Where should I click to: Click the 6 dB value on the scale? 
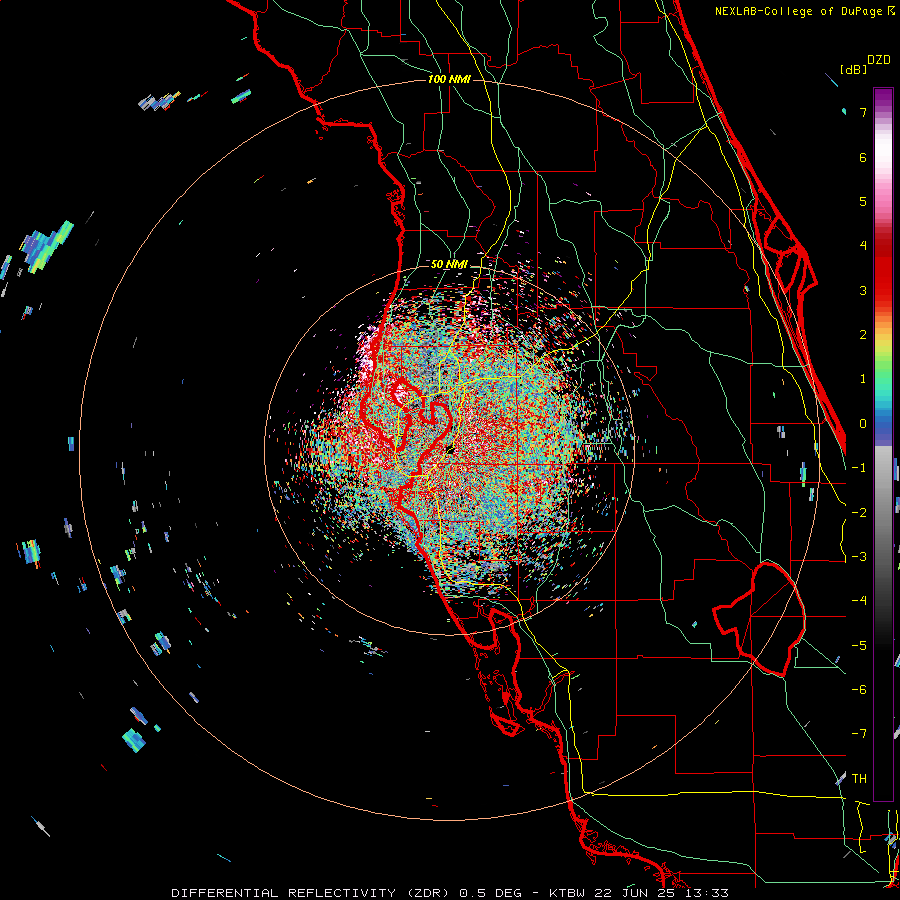point(863,157)
